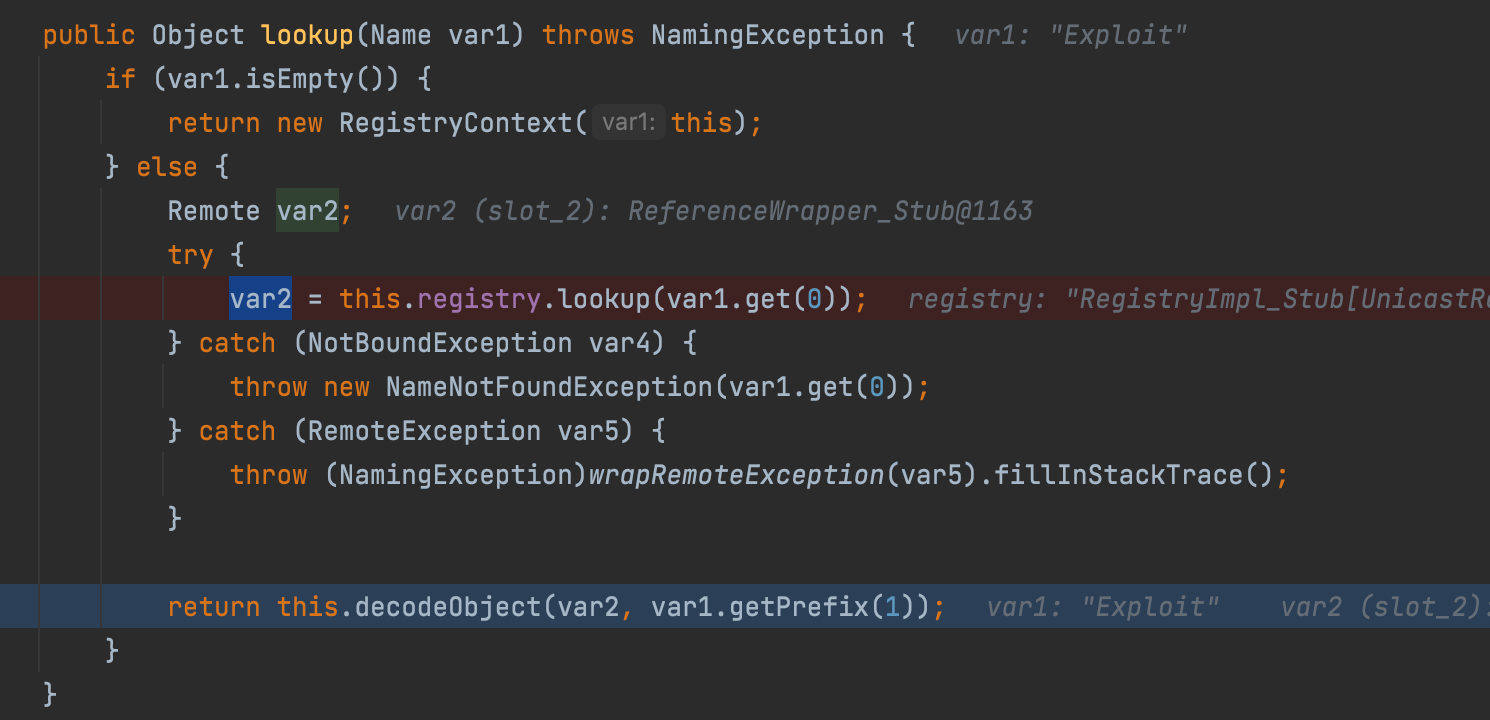
Task: Click the purple registry field reference
Action: tap(478, 299)
